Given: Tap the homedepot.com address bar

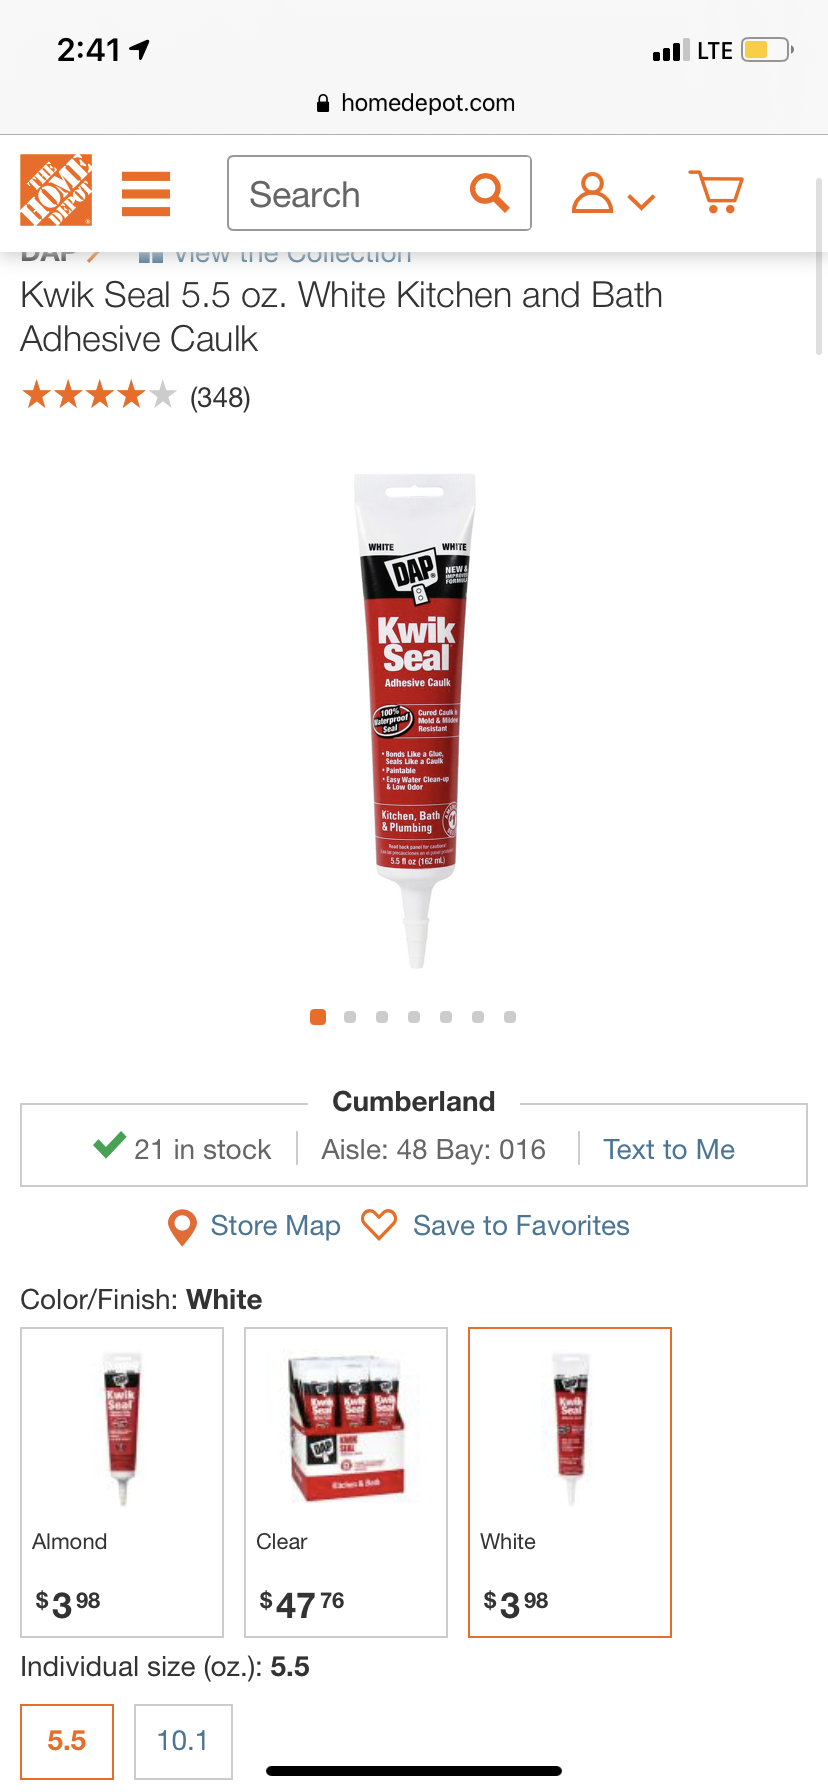Looking at the screenshot, I should click(x=414, y=103).
